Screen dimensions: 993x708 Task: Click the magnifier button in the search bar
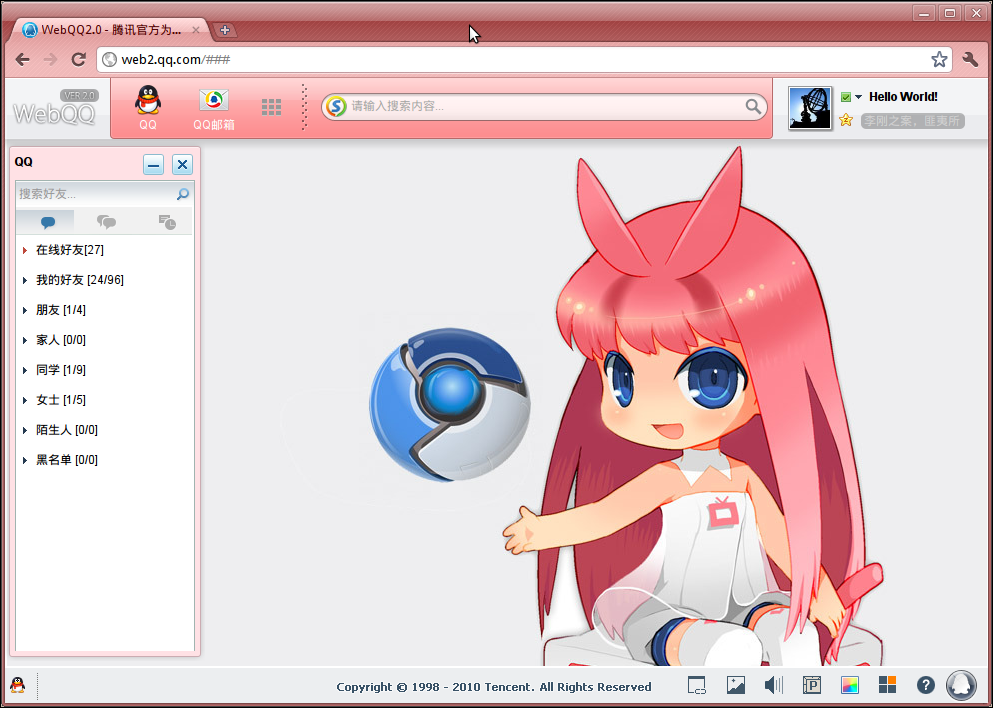(x=753, y=106)
